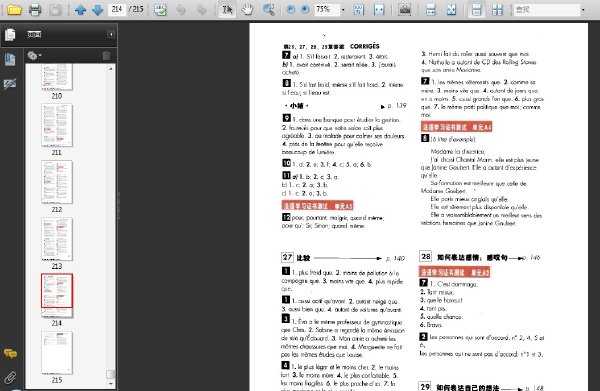The width and height of the screenshot is (600, 391).
Task: Click the green-check page tool icon
Action: (160, 10)
